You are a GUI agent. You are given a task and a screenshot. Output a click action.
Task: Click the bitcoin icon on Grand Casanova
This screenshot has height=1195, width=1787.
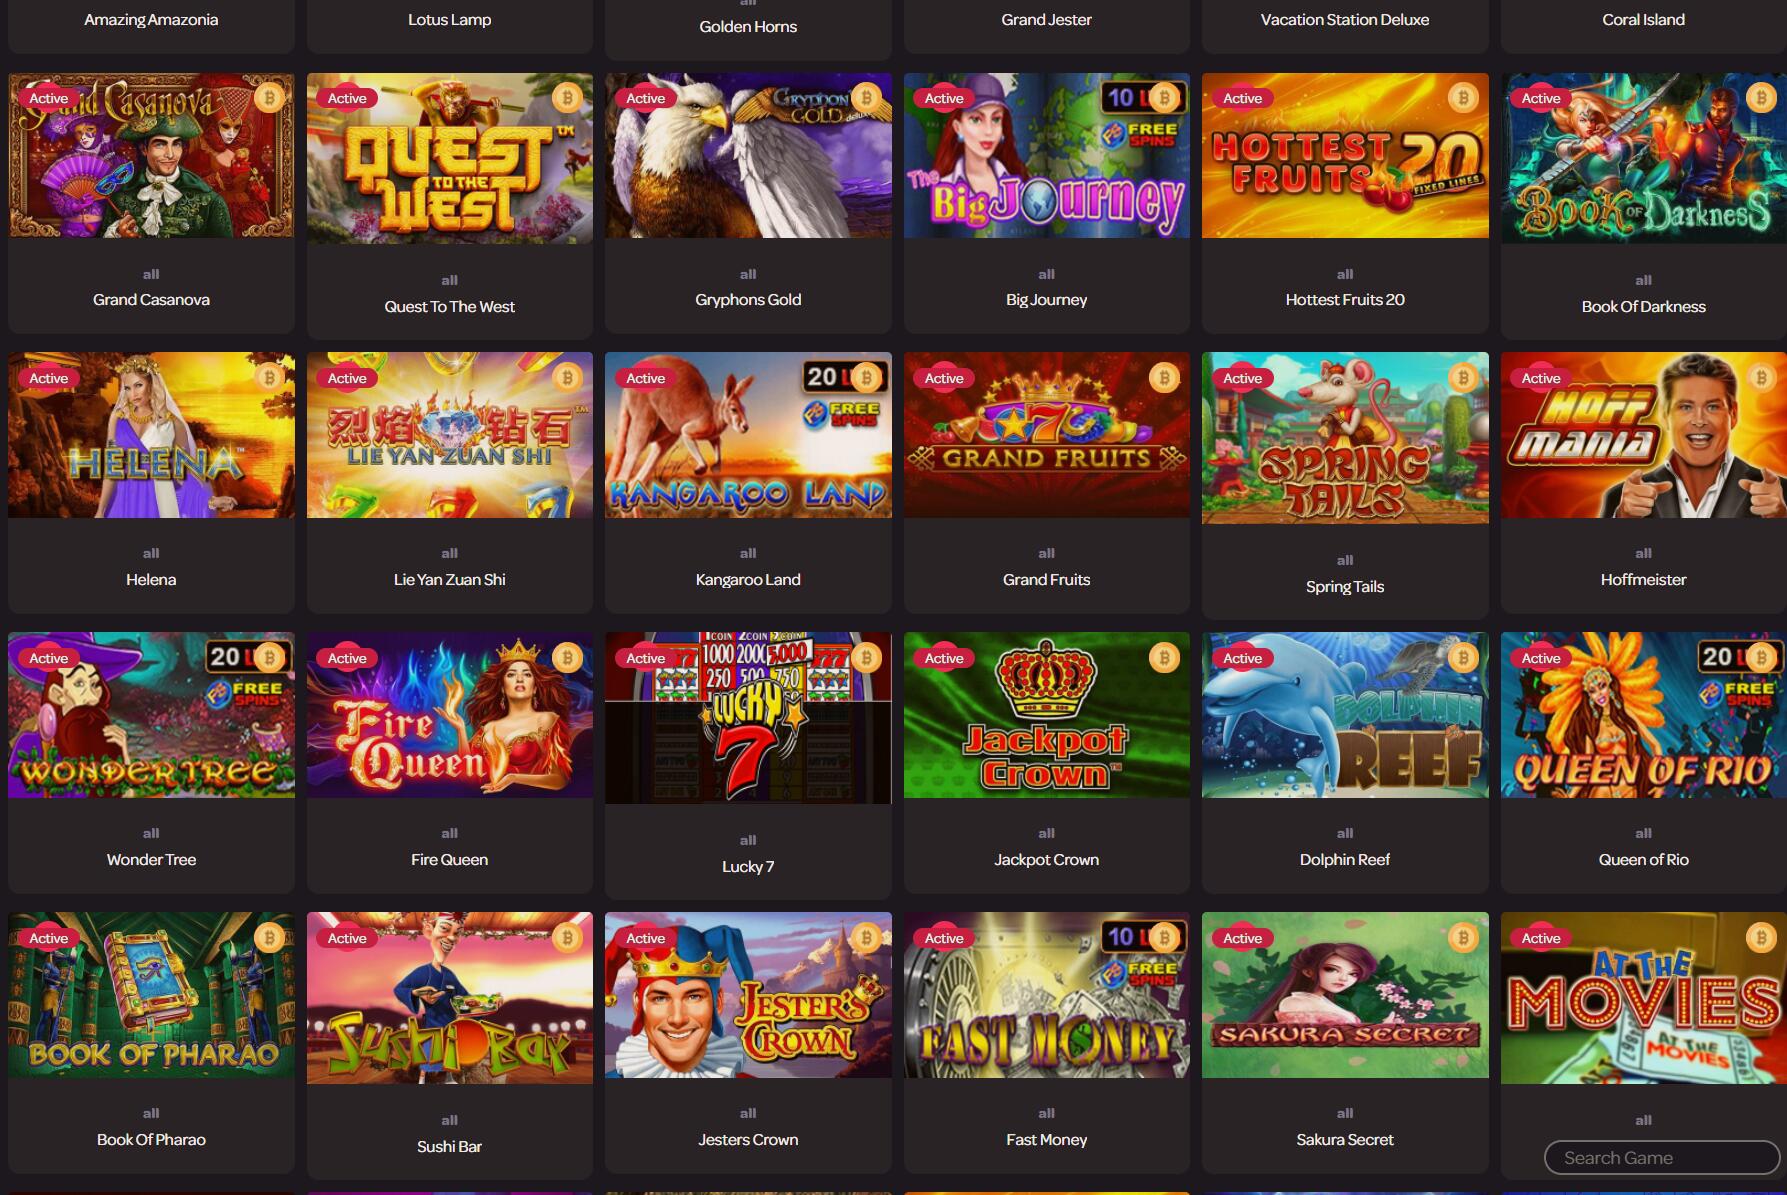point(269,98)
